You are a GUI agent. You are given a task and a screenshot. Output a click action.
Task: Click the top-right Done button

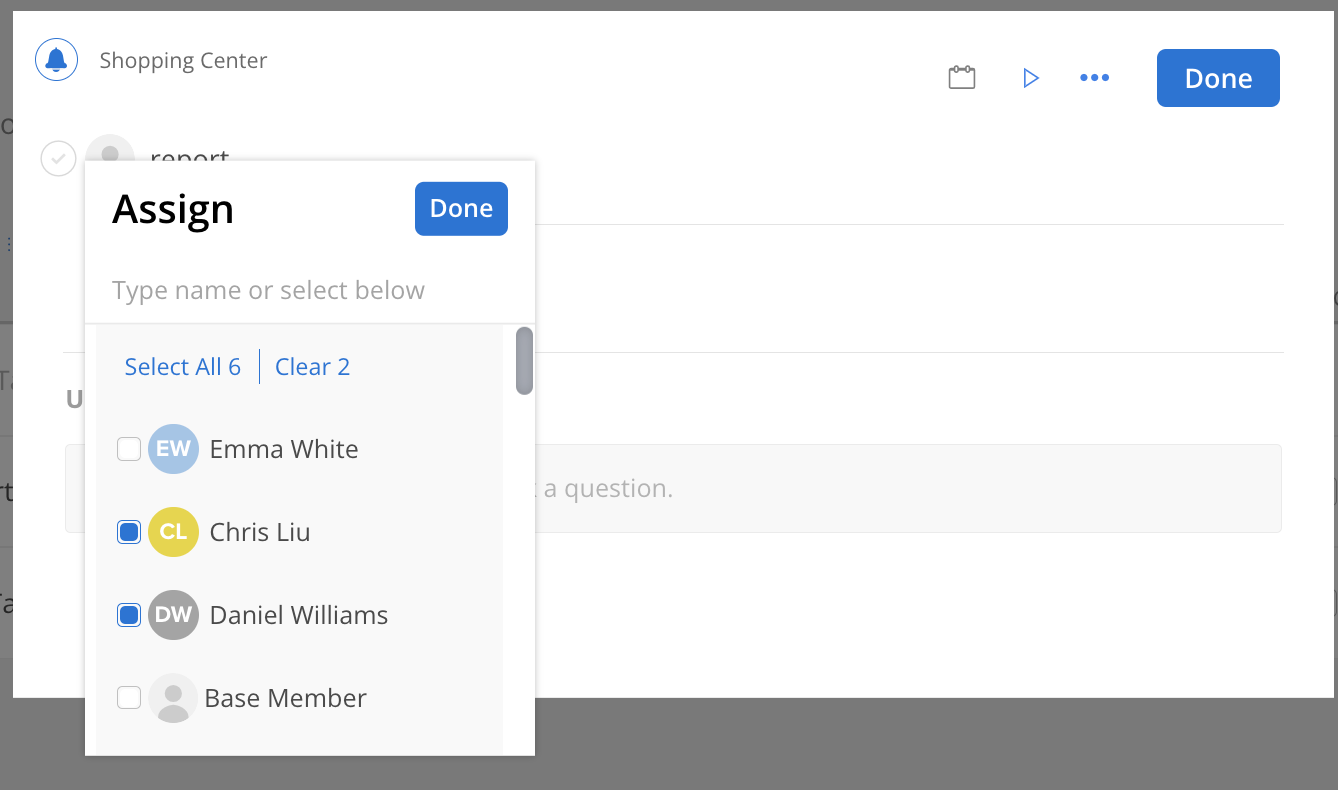[x=1217, y=77]
